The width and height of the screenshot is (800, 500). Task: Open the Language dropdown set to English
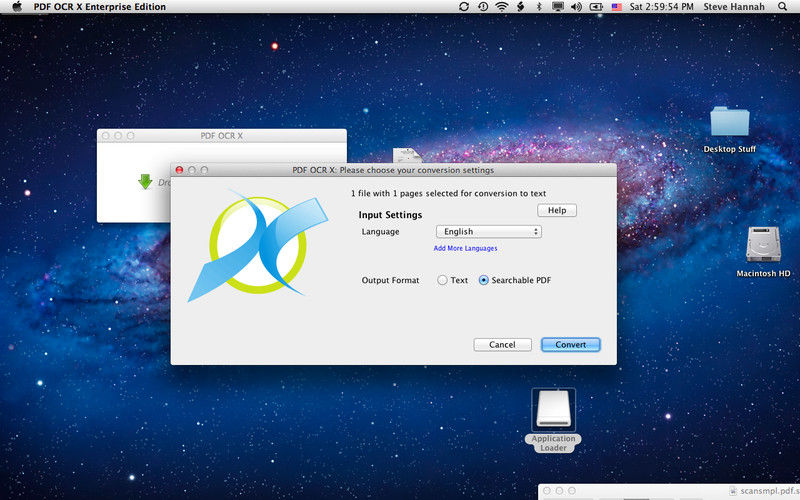pos(489,232)
